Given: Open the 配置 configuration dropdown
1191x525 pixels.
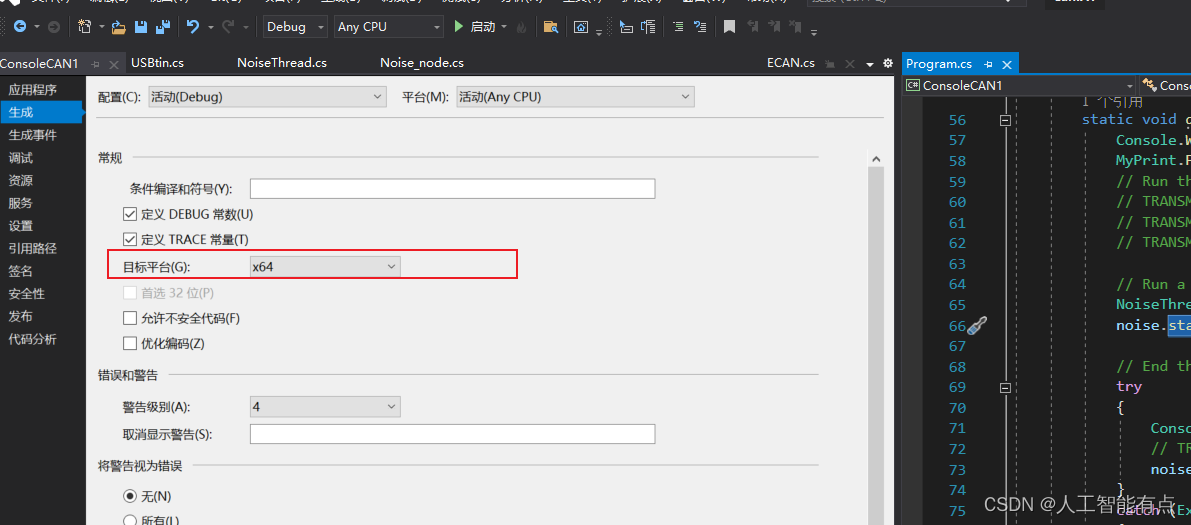Looking at the screenshot, I should pos(267,97).
